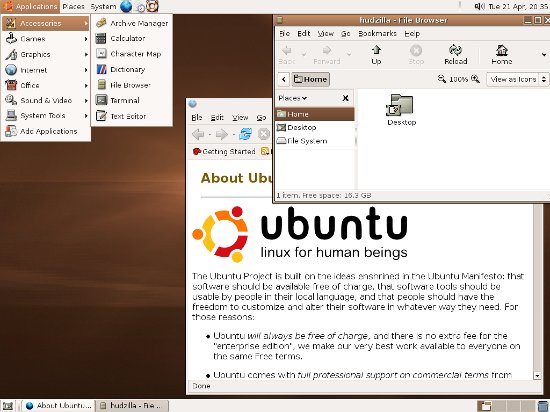Click the Home toolbar icon in File Browser
The width and height of the screenshot is (550, 412).
502,55
